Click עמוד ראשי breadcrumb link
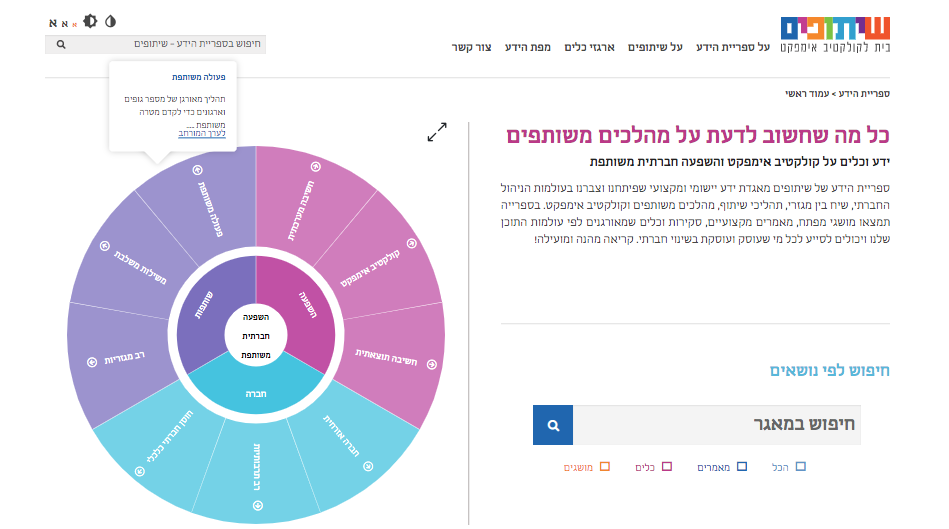Screen dimensions: 949x529 pos(807,94)
